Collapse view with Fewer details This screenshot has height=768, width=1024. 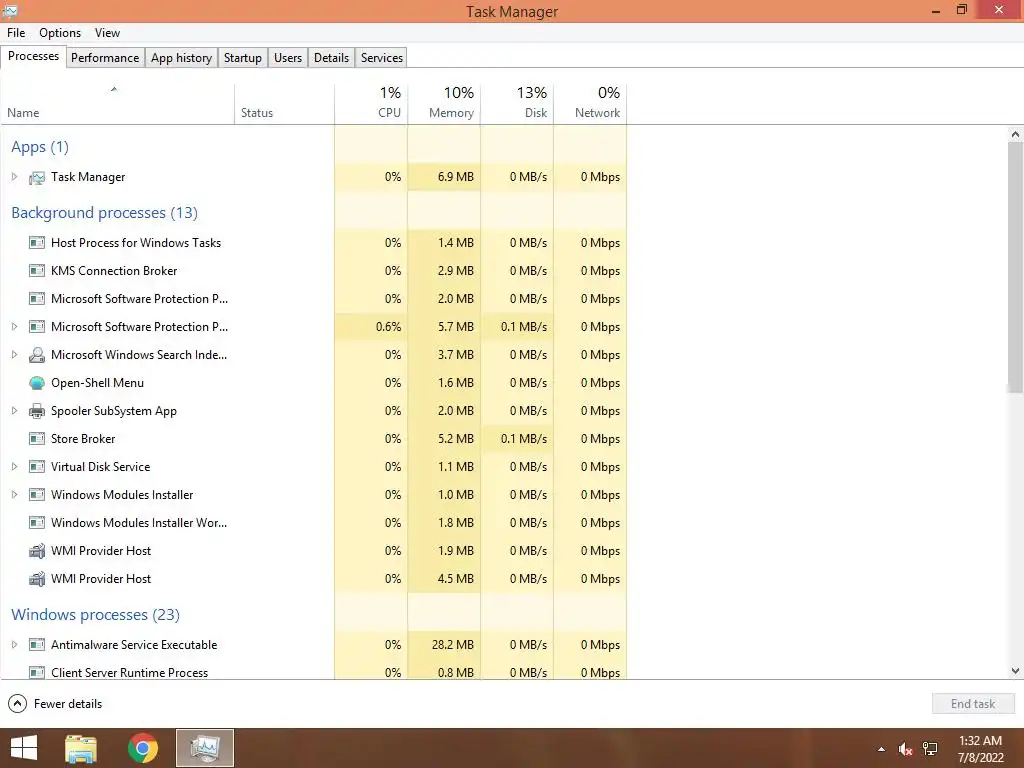pos(55,704)
